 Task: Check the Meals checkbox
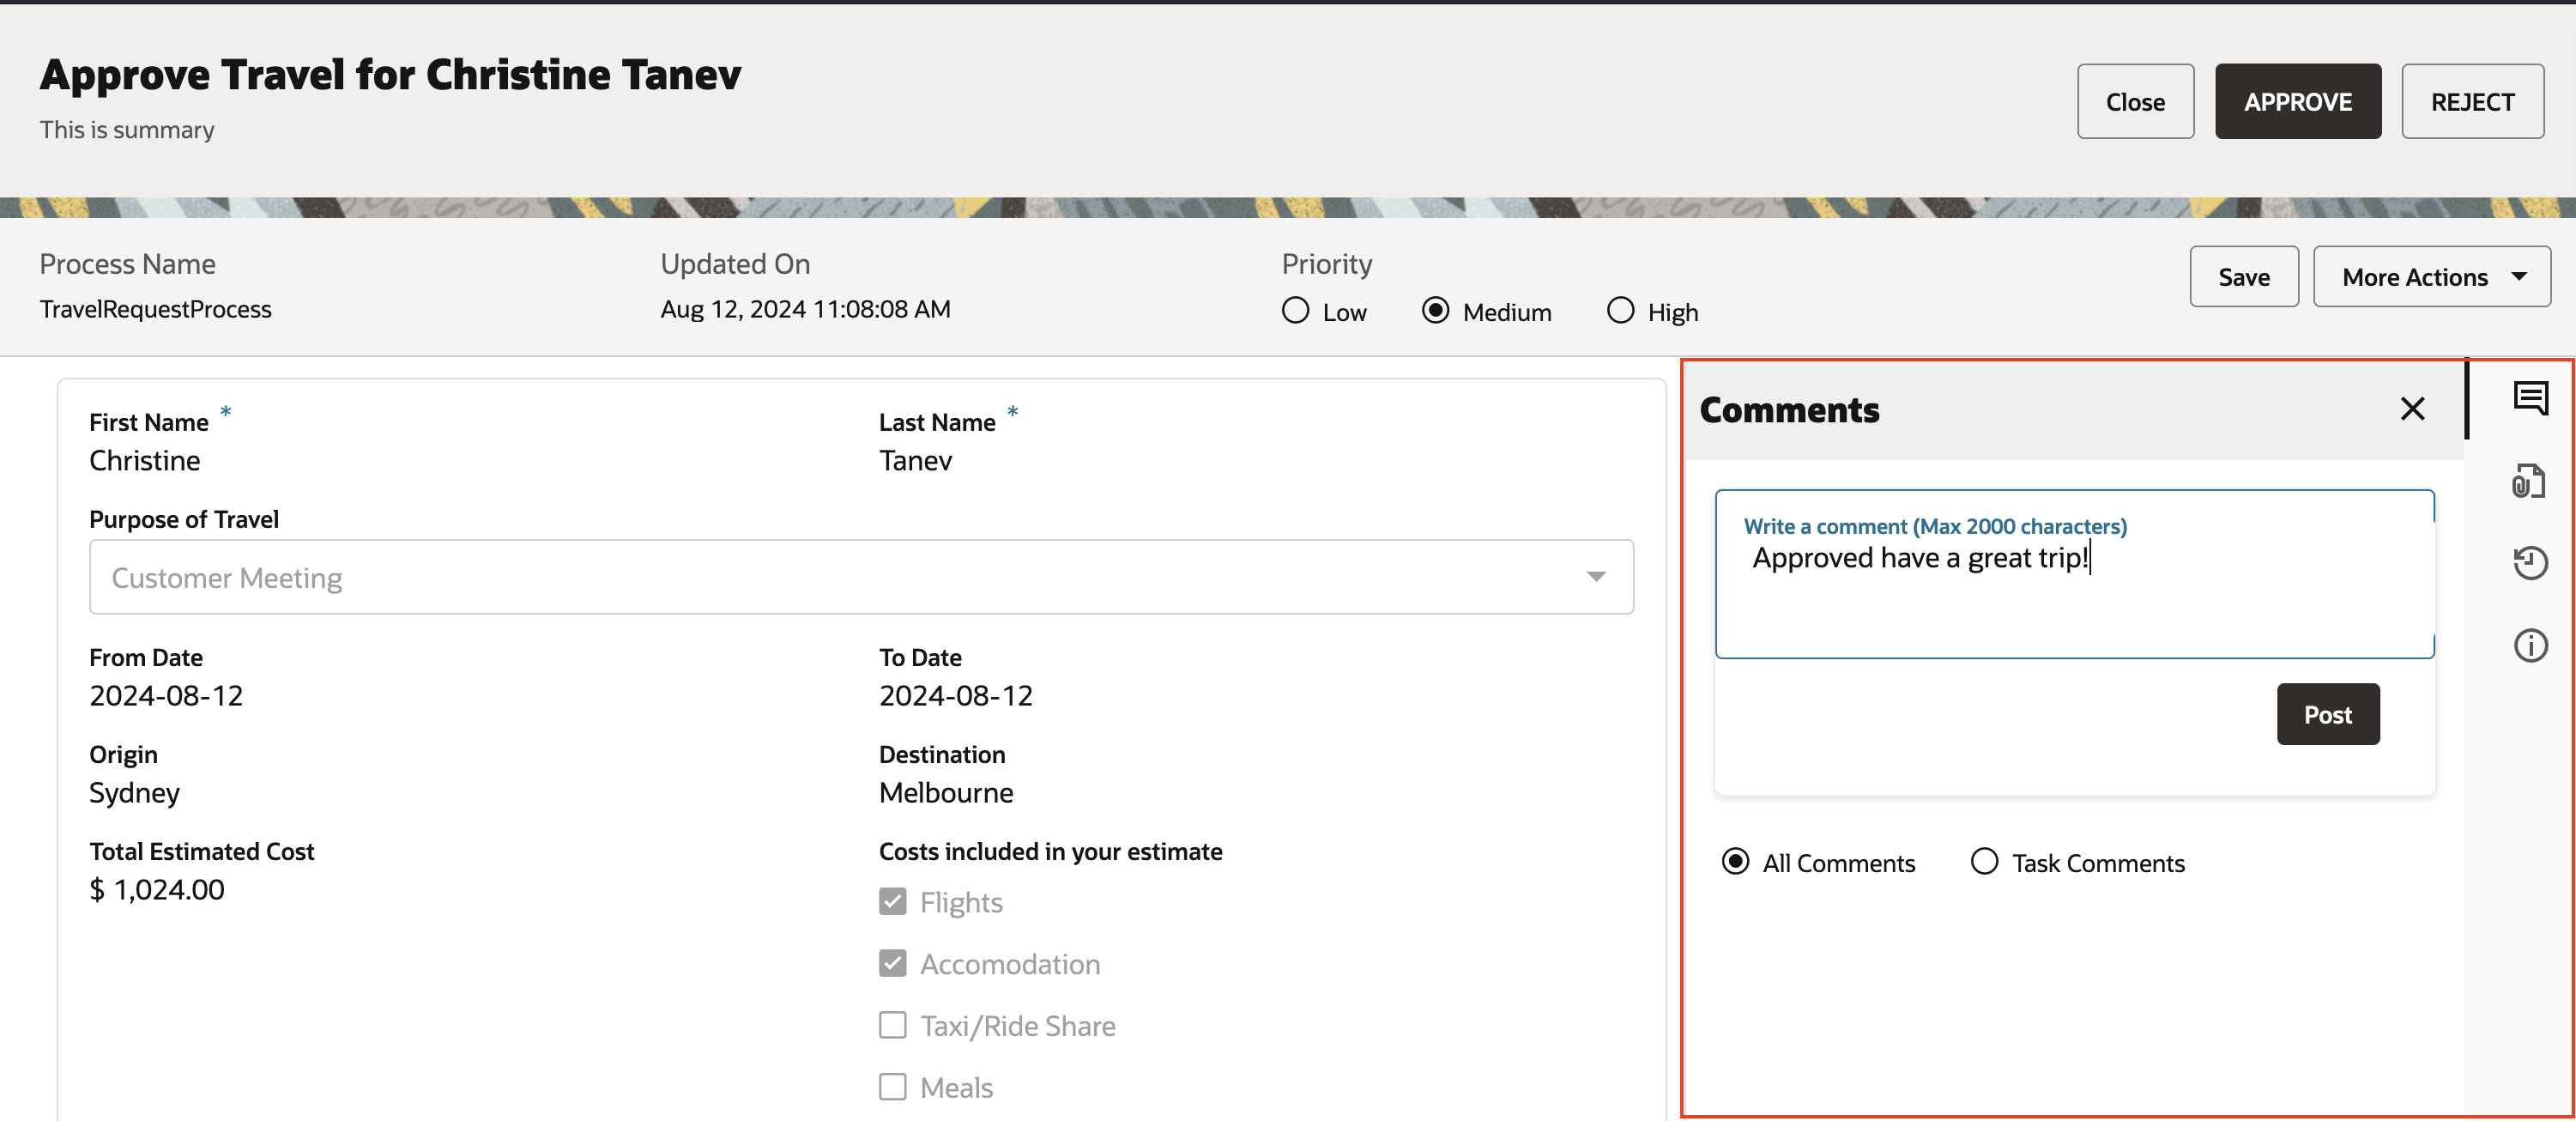coord(892,1087)
